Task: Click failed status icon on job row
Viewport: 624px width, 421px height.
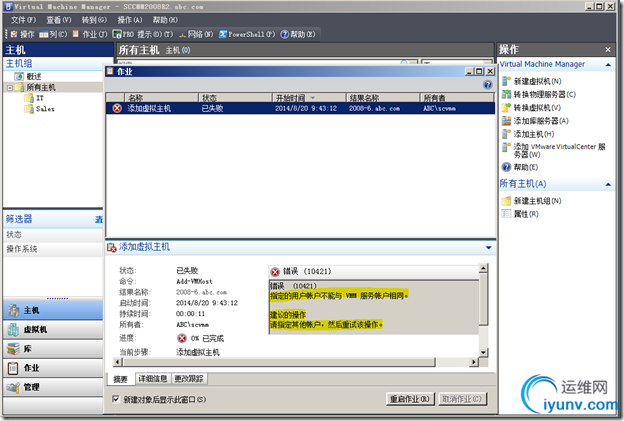Action: click(x=117, y=108)
